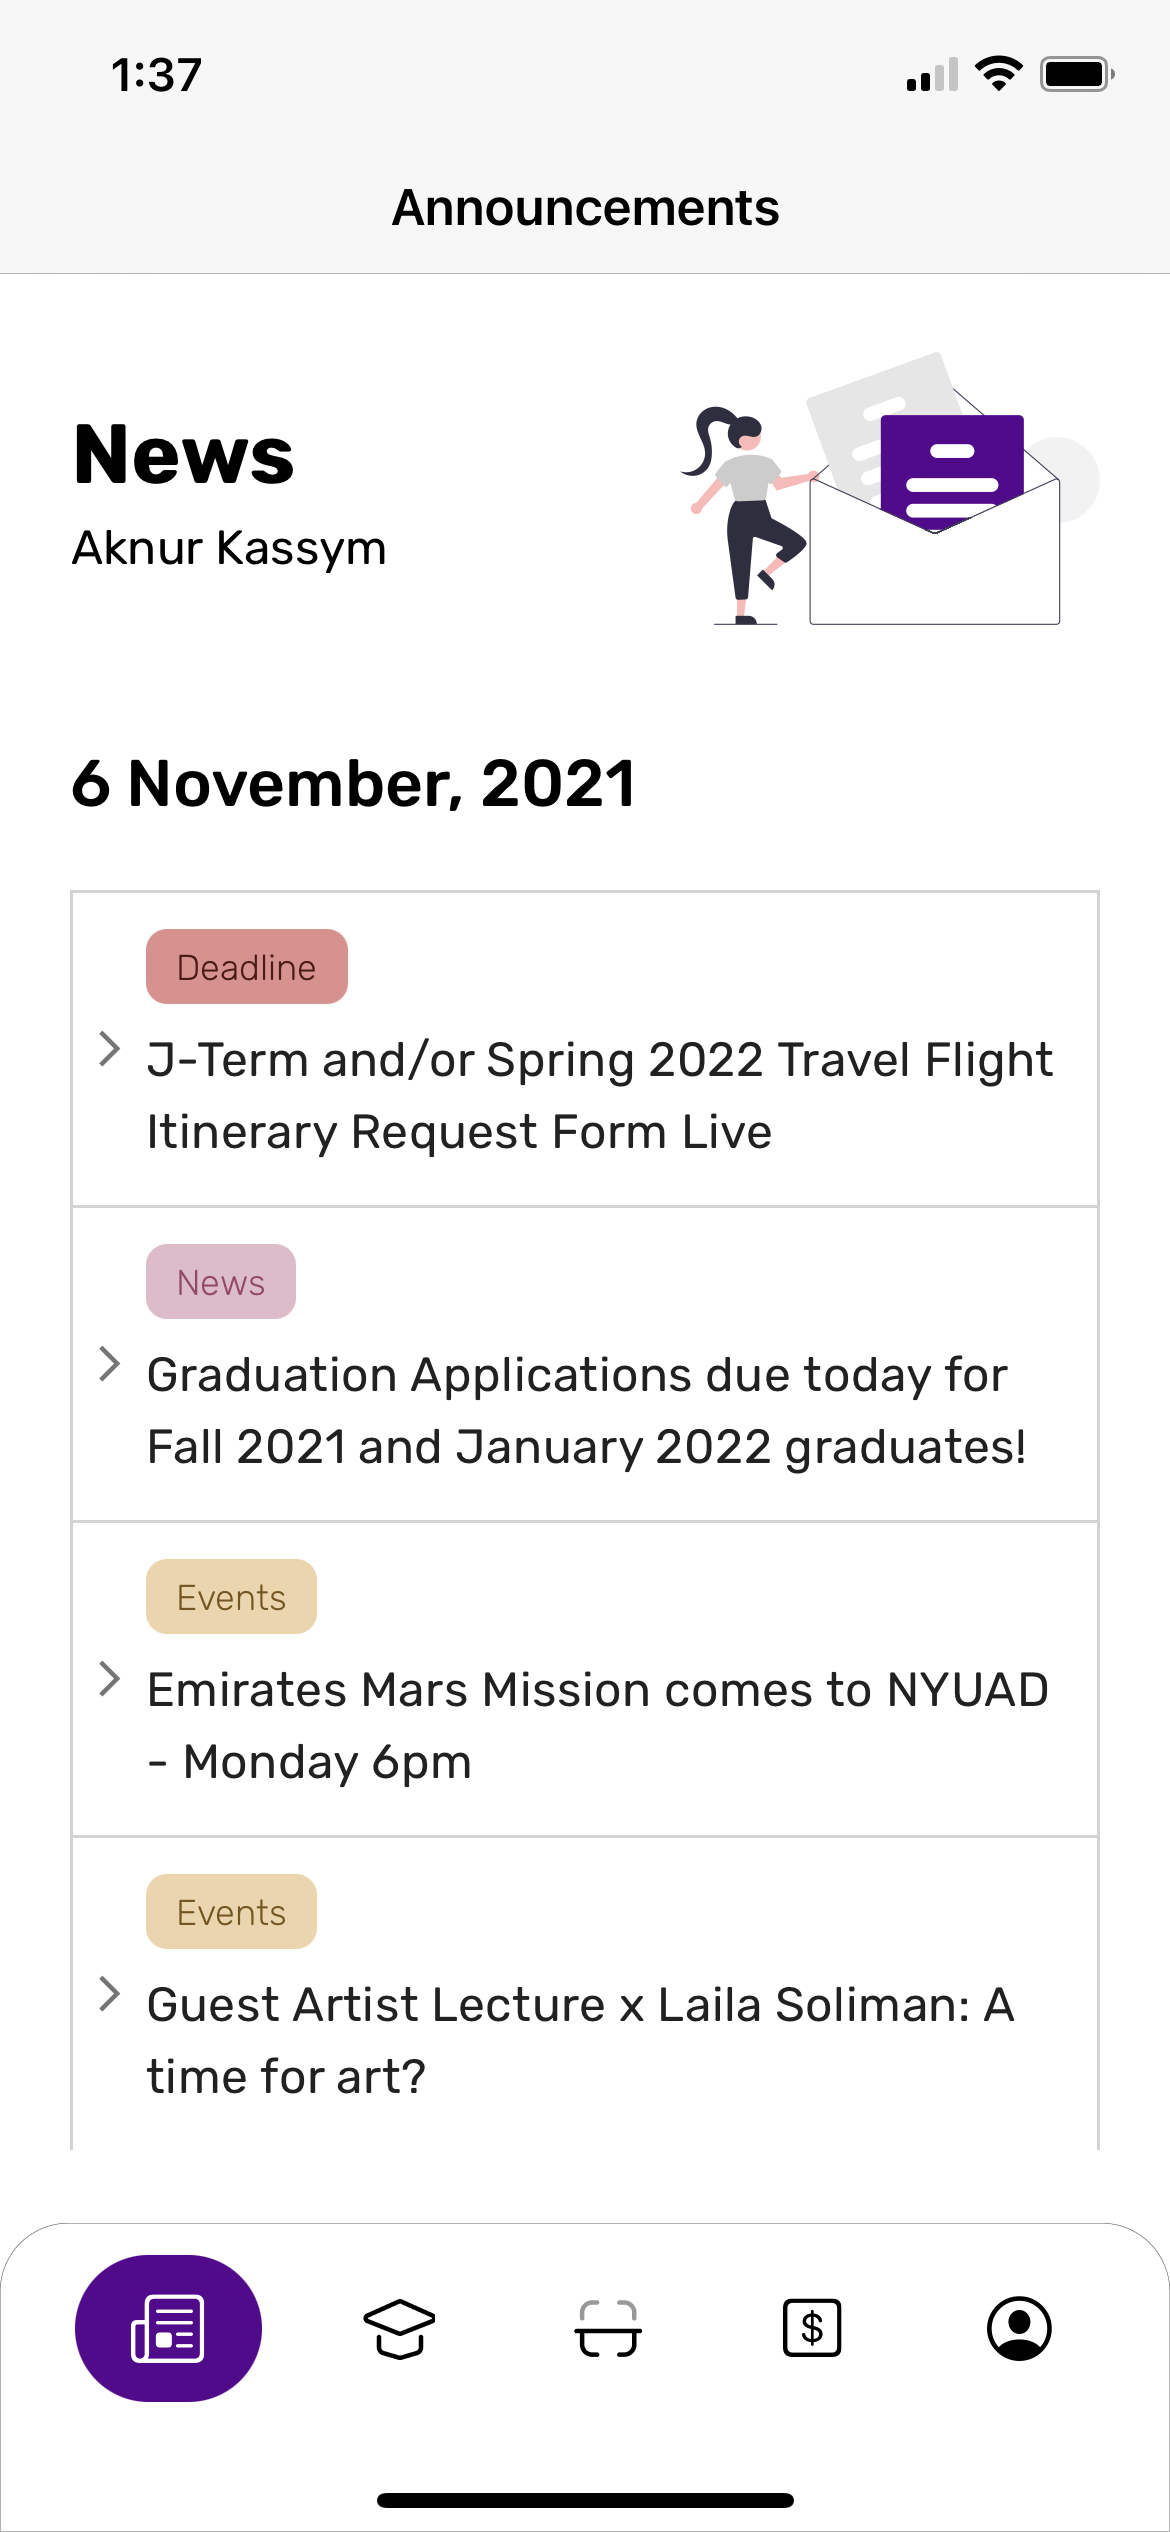Tap the scanner icon in bottom bar
1170x2532 pixels.
click(607, 2328)
